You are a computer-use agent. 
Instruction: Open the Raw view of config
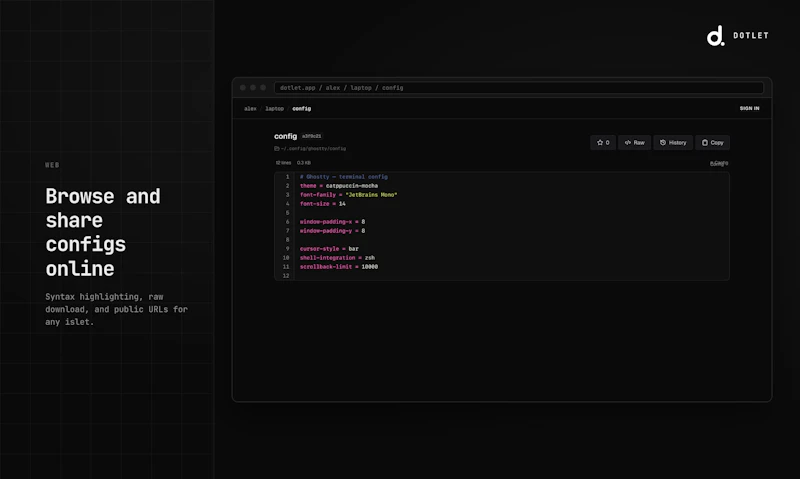[x=634, y=143]
